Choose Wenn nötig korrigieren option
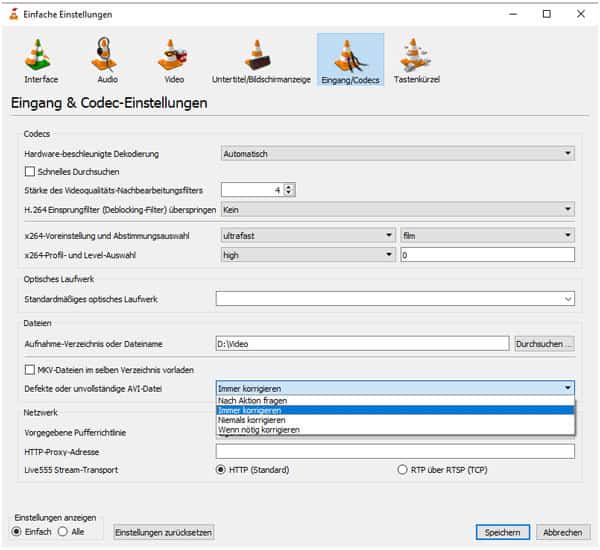This screenshot has width=600, height=550. (x=395, y=429)
